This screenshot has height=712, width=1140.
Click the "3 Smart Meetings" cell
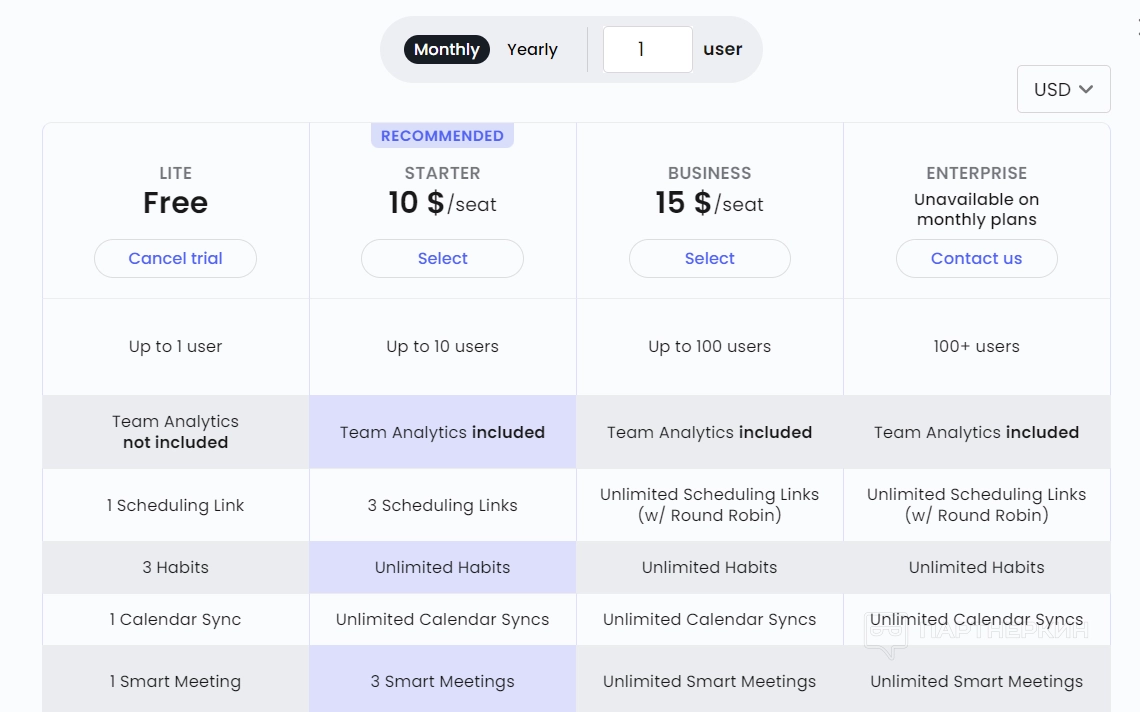pos(442,681)
